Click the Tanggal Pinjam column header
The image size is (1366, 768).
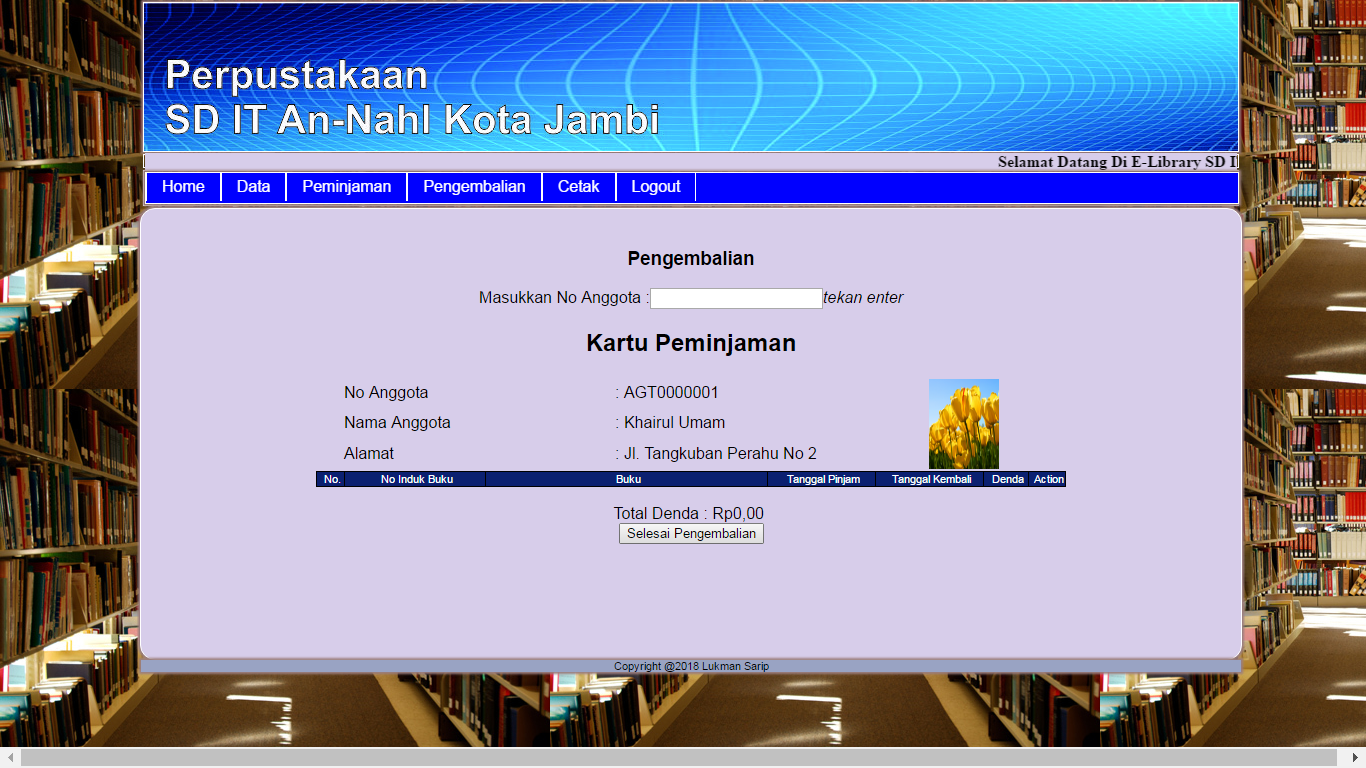pyautogui.click(x=823, y=480)
